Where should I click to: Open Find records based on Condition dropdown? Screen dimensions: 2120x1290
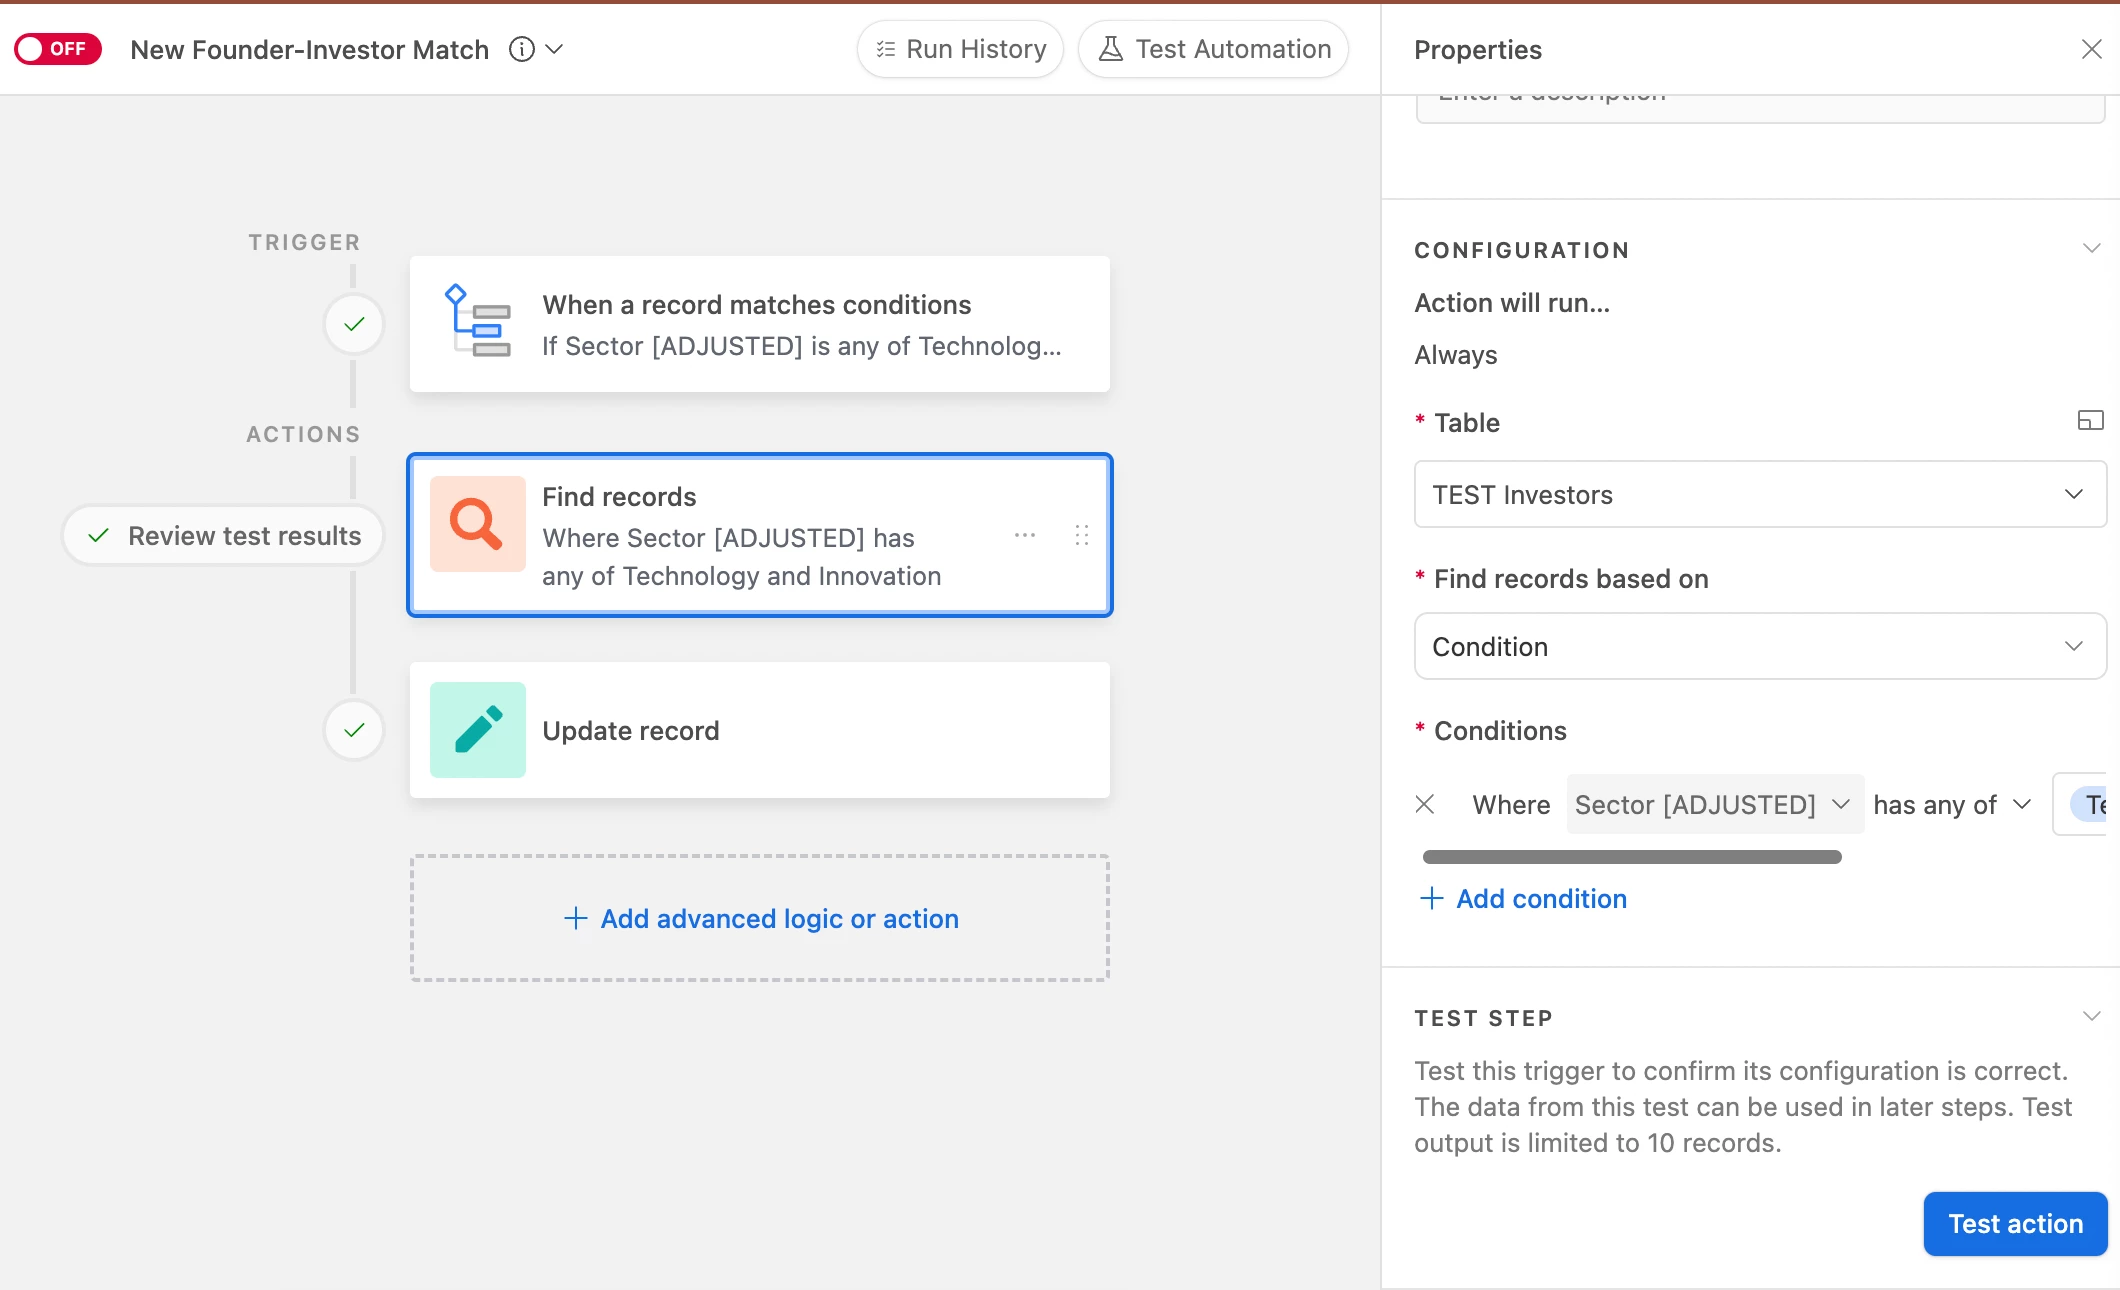point(1760,646)
